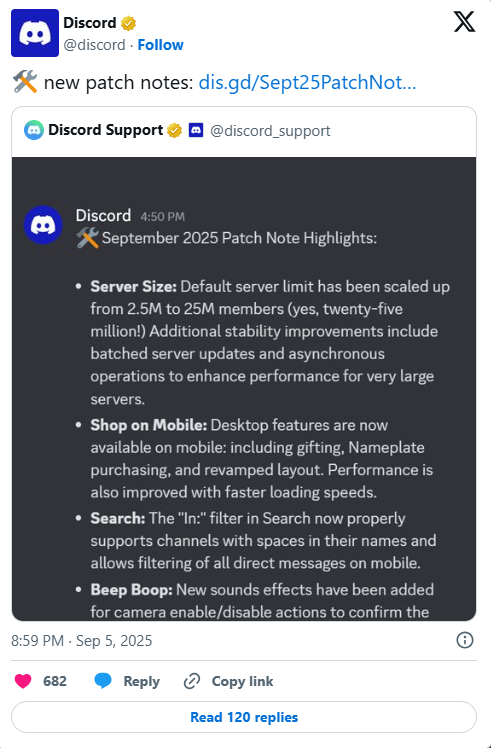Click the Discord affiliate badge near @discord_support
491x748 pixels.
point(196,130)
